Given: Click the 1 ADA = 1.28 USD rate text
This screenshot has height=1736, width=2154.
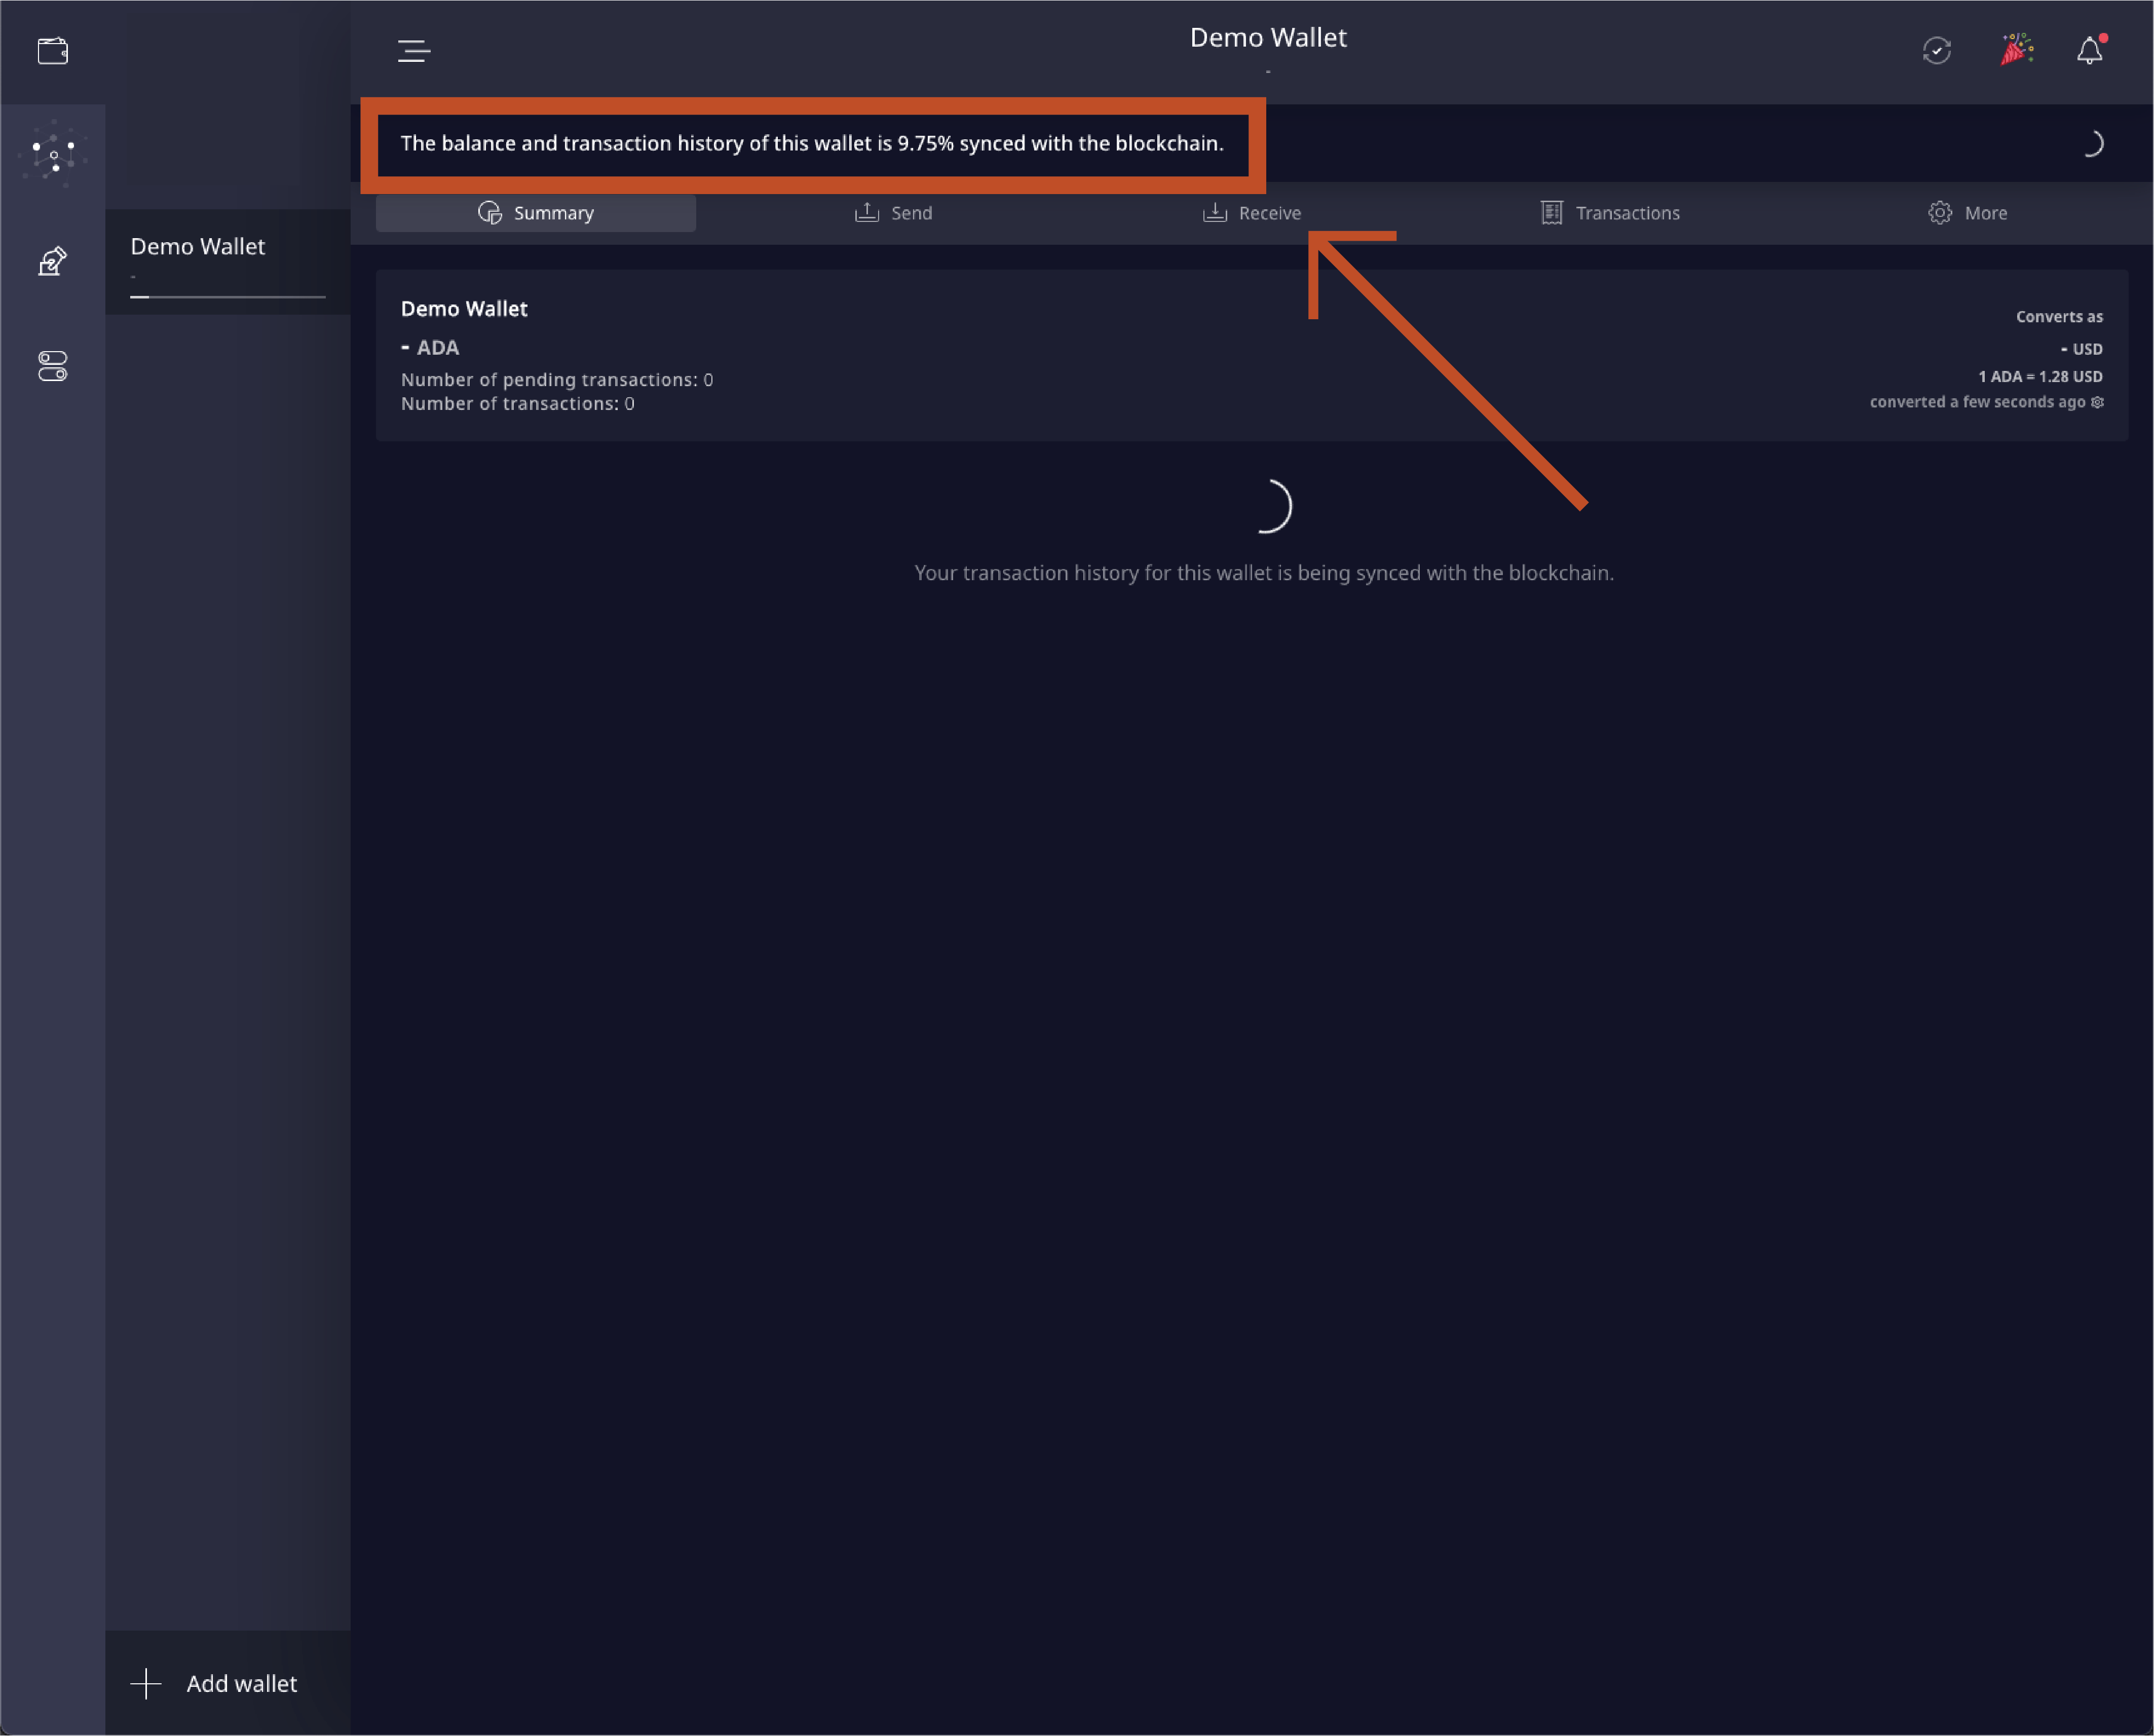Looking at the screenshot, I should pyautogui.click(x=2040, y=377).
